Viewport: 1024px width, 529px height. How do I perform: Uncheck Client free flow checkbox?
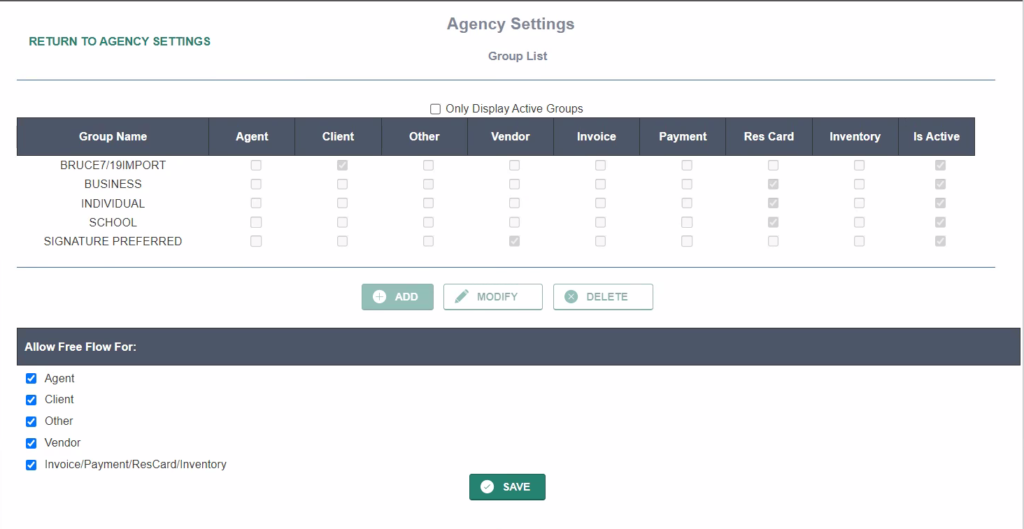[31, 400]
